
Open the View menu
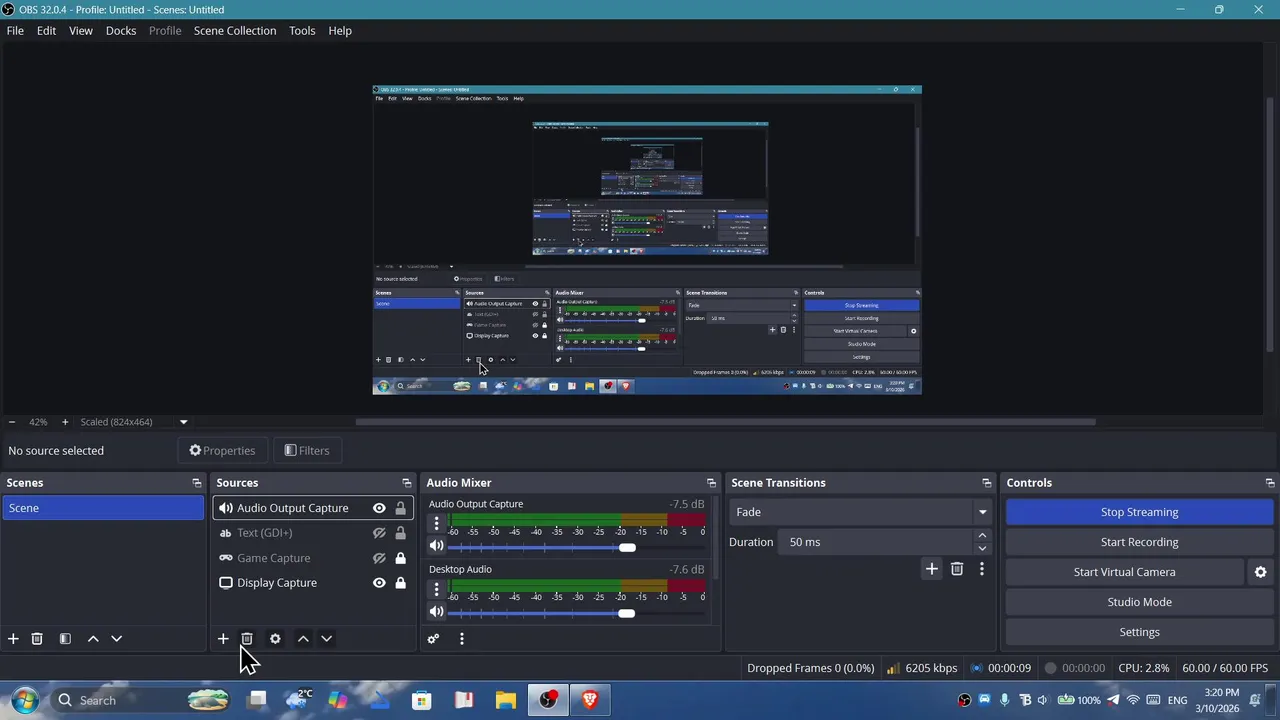81,31
